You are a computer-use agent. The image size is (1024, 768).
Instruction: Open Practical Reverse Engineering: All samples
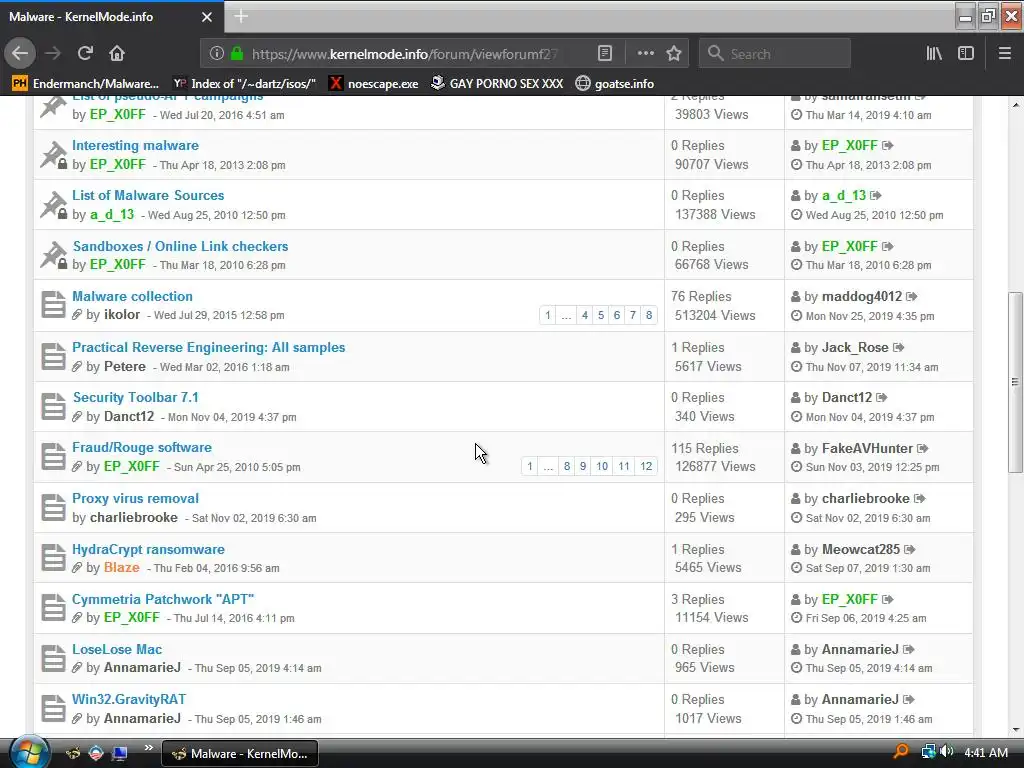208,347
